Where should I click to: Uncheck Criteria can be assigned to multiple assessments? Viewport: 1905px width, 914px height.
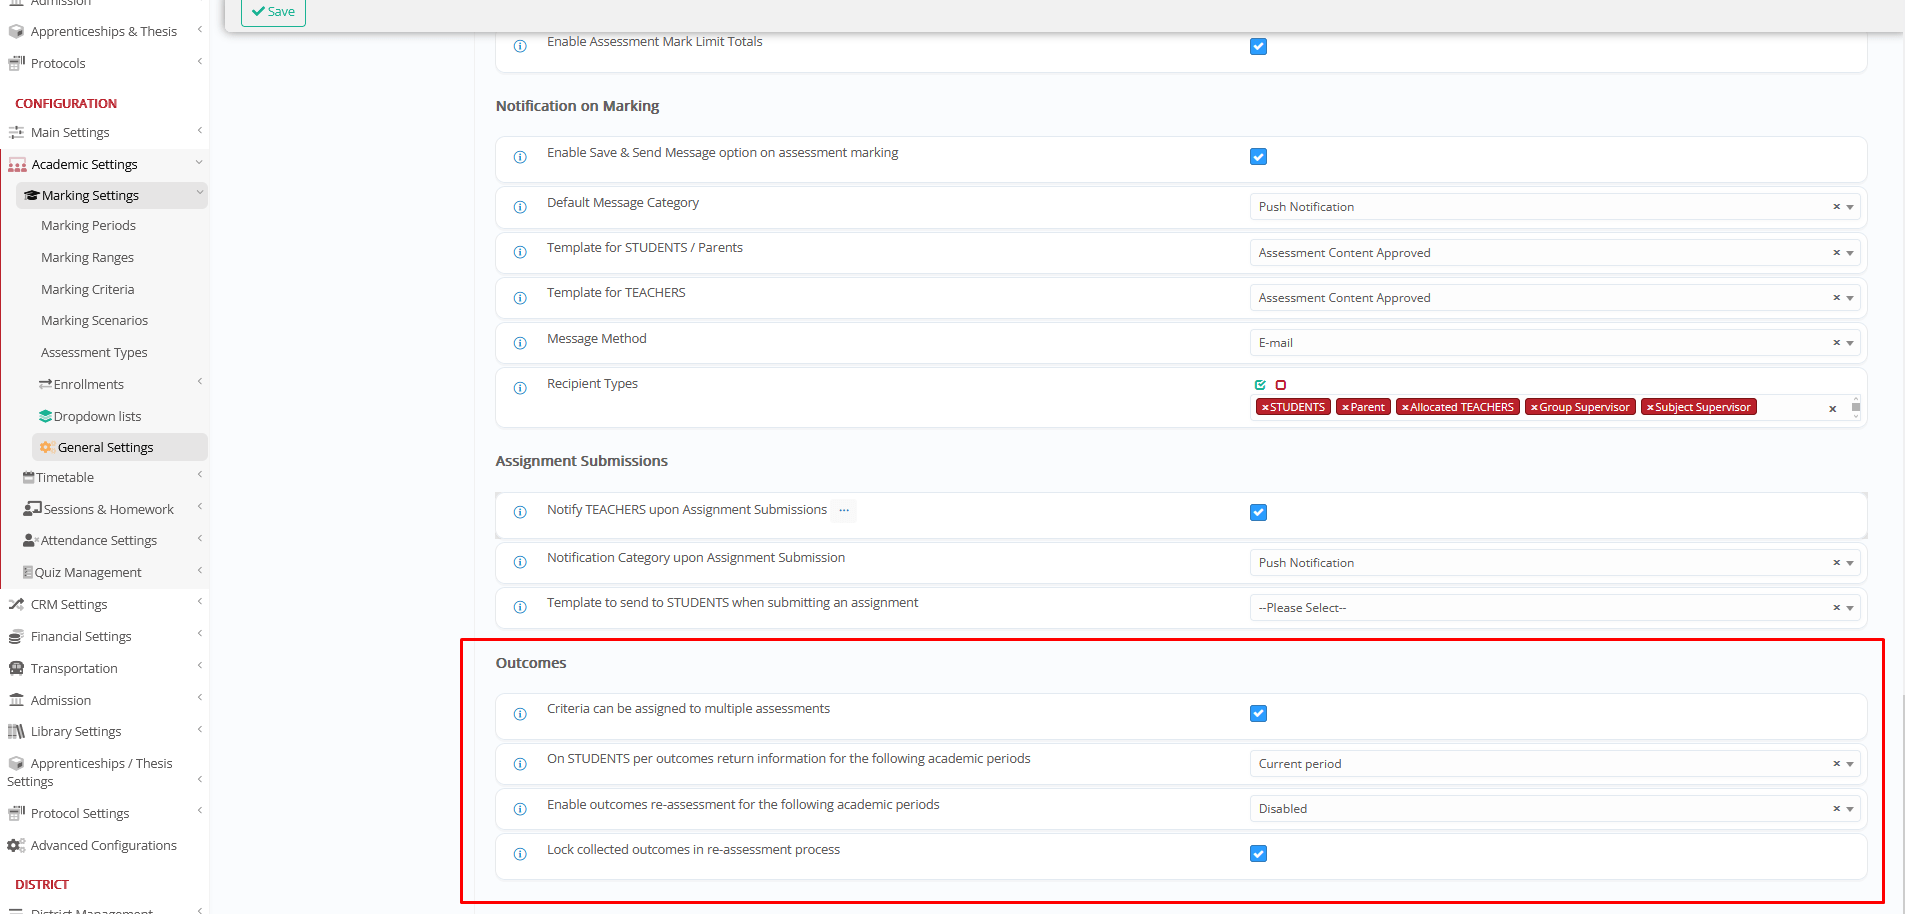coord(1258,714)
